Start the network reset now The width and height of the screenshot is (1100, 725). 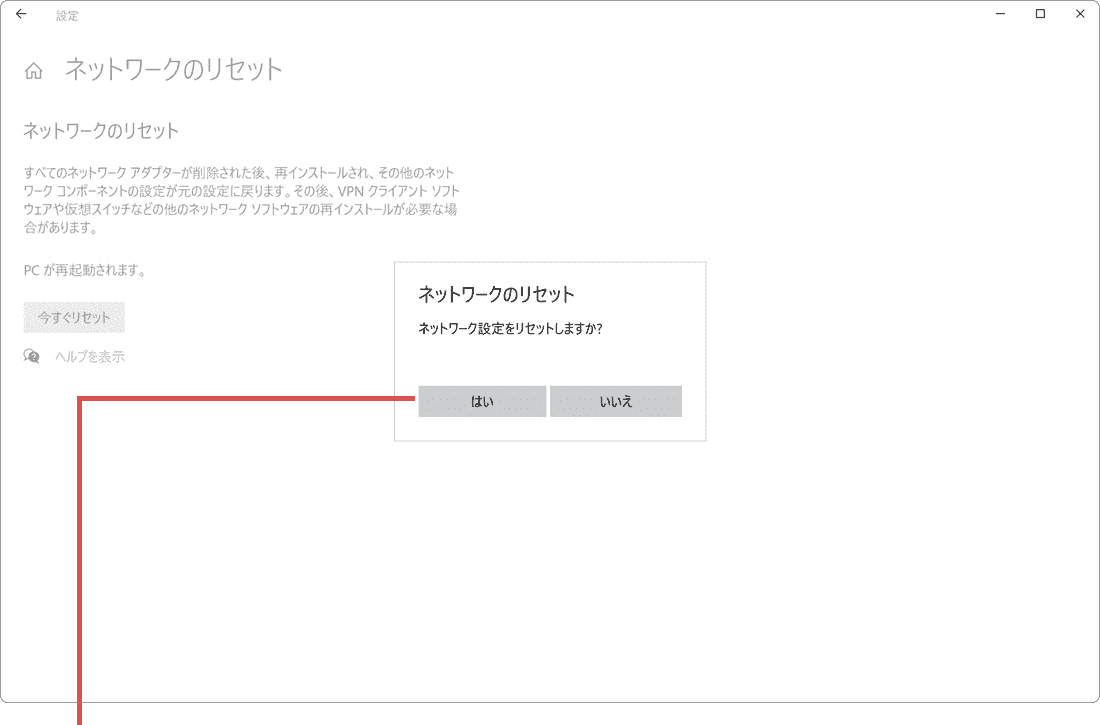click(74, 317)
